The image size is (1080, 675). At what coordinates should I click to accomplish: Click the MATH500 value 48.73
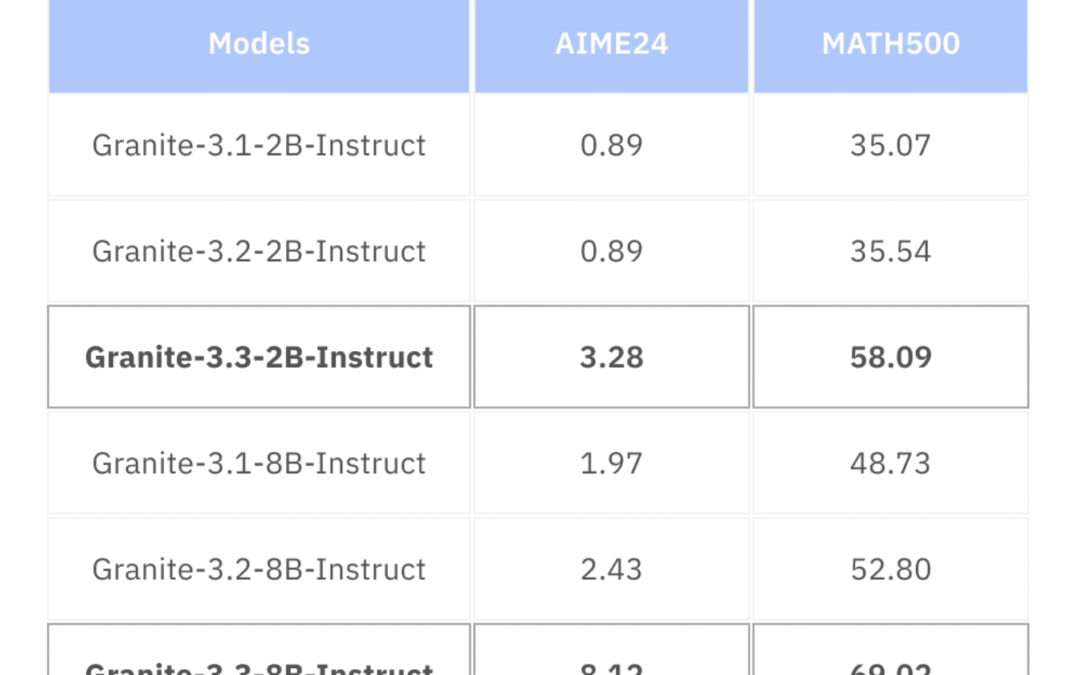click(x=891, y=464)
